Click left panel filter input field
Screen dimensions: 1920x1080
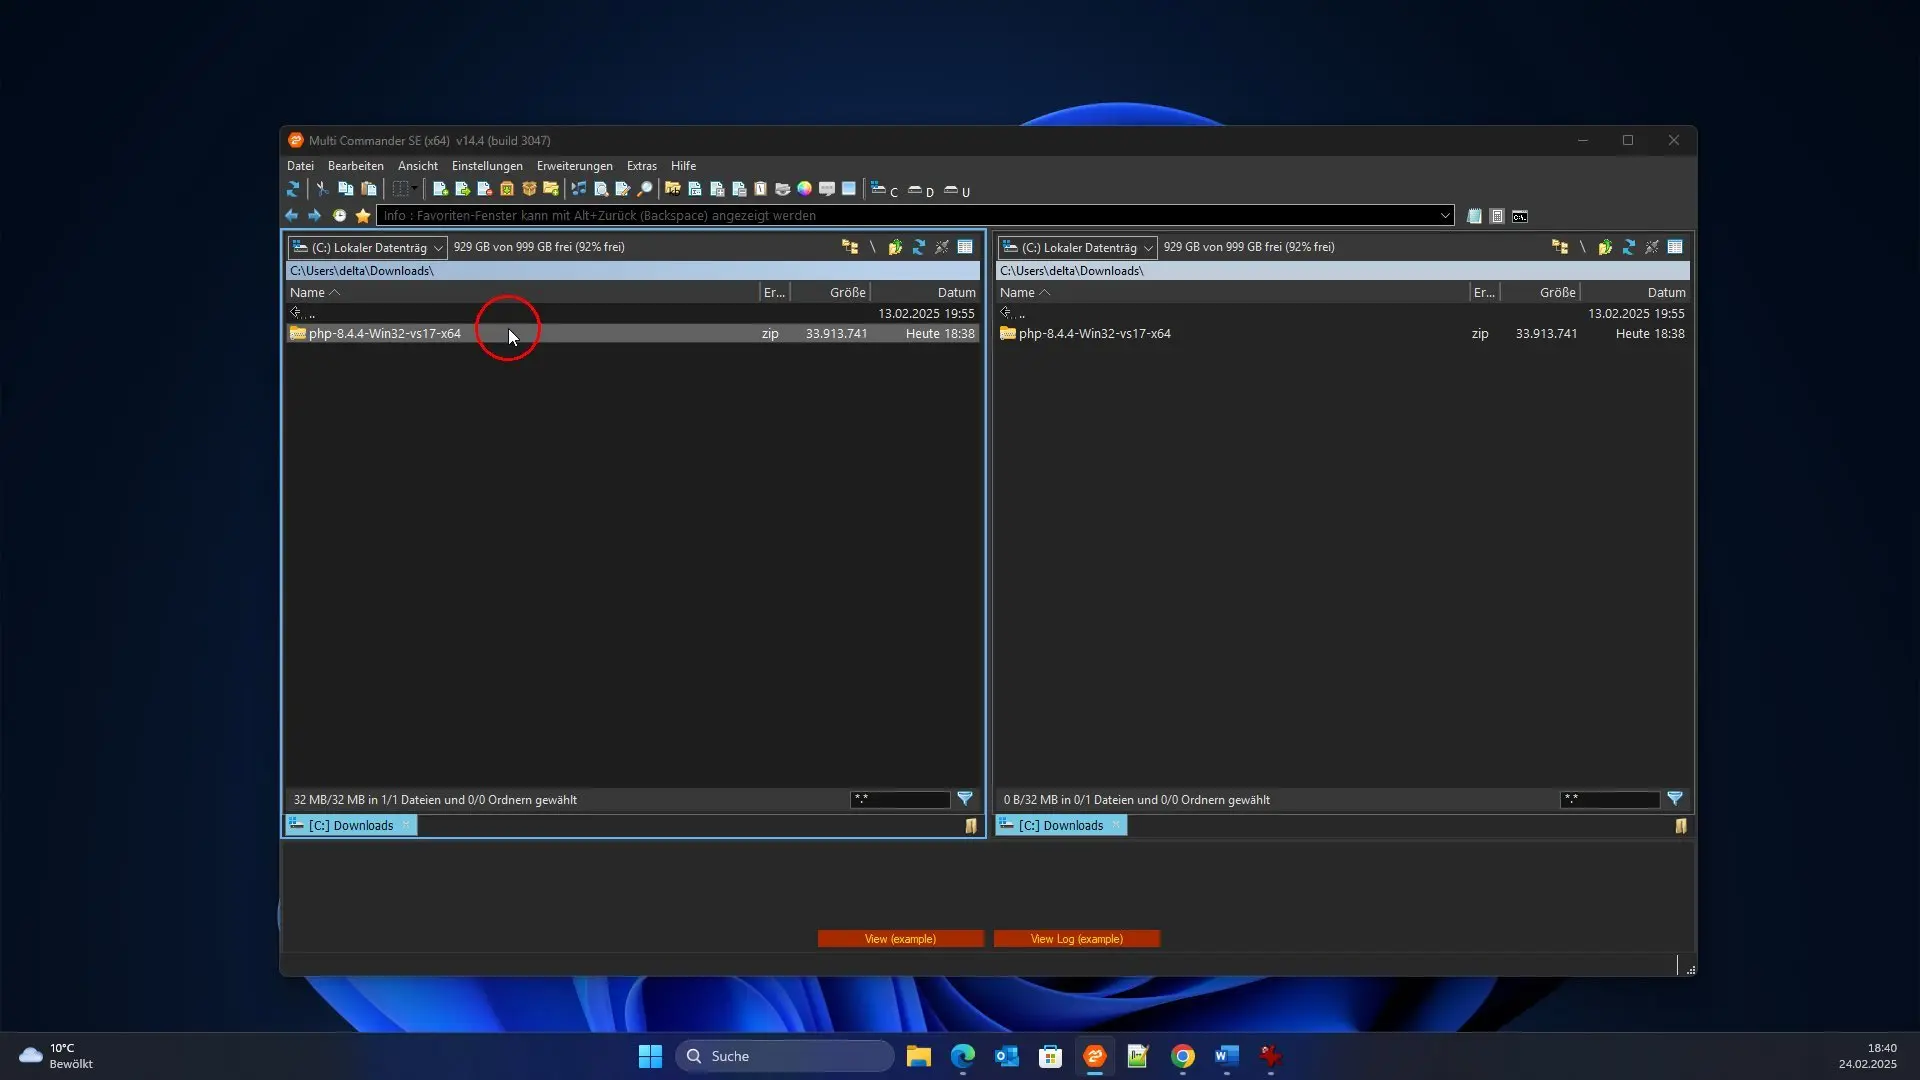tap(900, 799)
